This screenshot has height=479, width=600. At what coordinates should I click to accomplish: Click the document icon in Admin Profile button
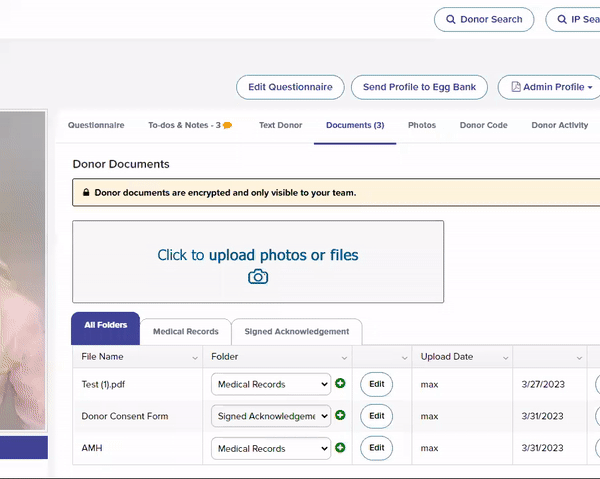click(x=516, y=88)
